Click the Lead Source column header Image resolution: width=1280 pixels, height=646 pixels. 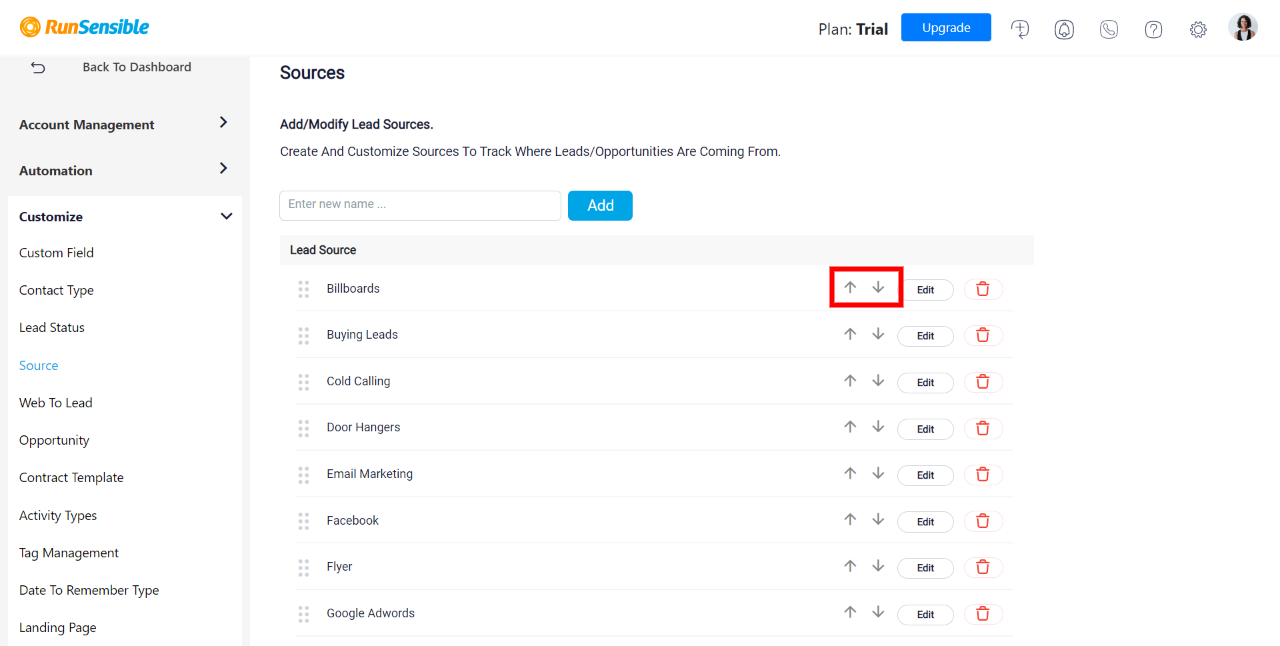coord(323,250)
